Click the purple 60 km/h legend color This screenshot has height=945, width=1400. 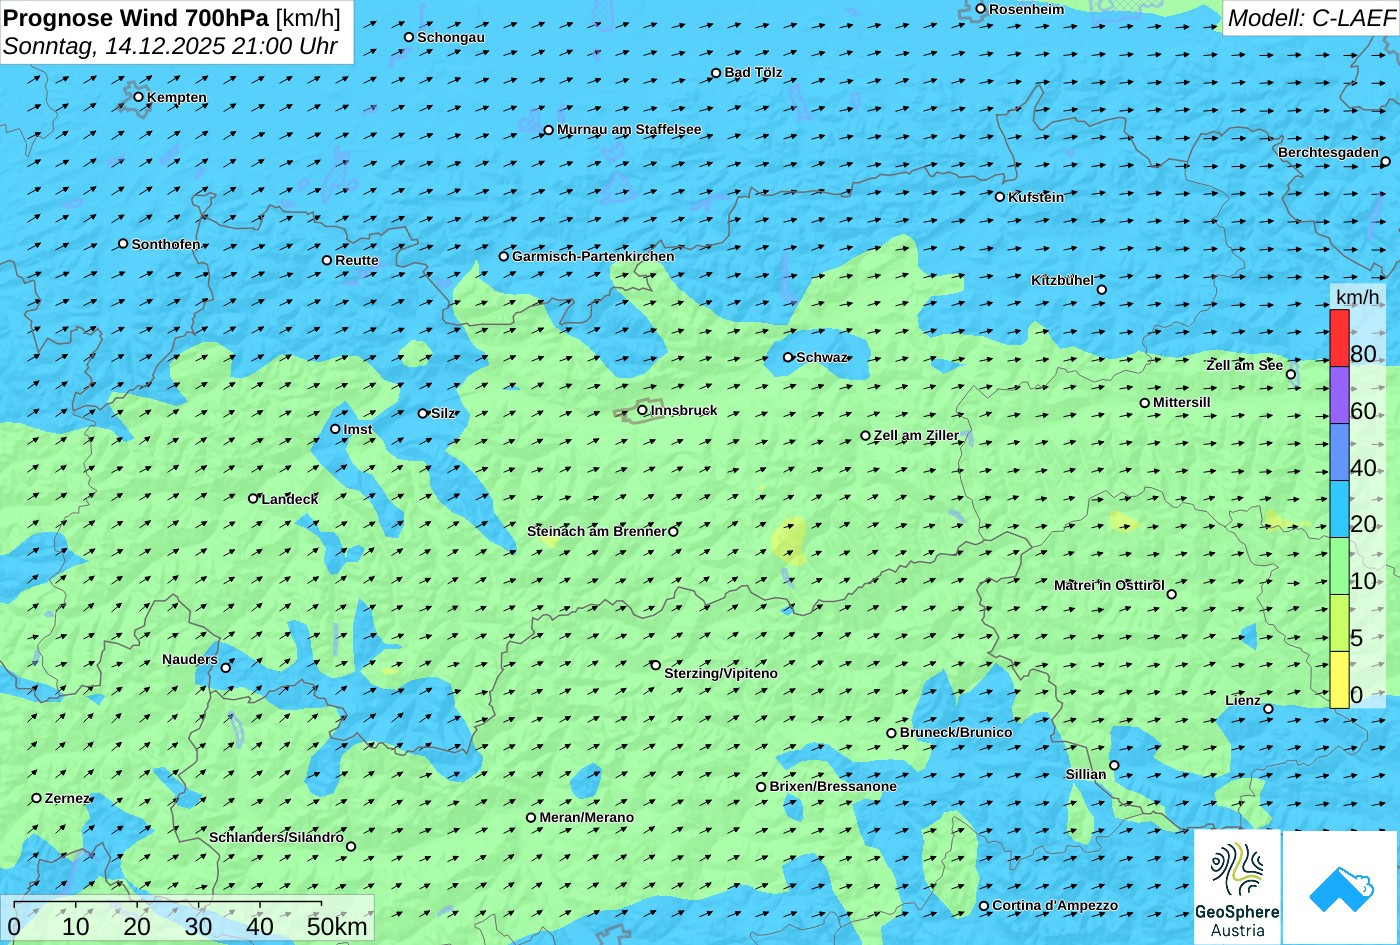pos(1339,395)
